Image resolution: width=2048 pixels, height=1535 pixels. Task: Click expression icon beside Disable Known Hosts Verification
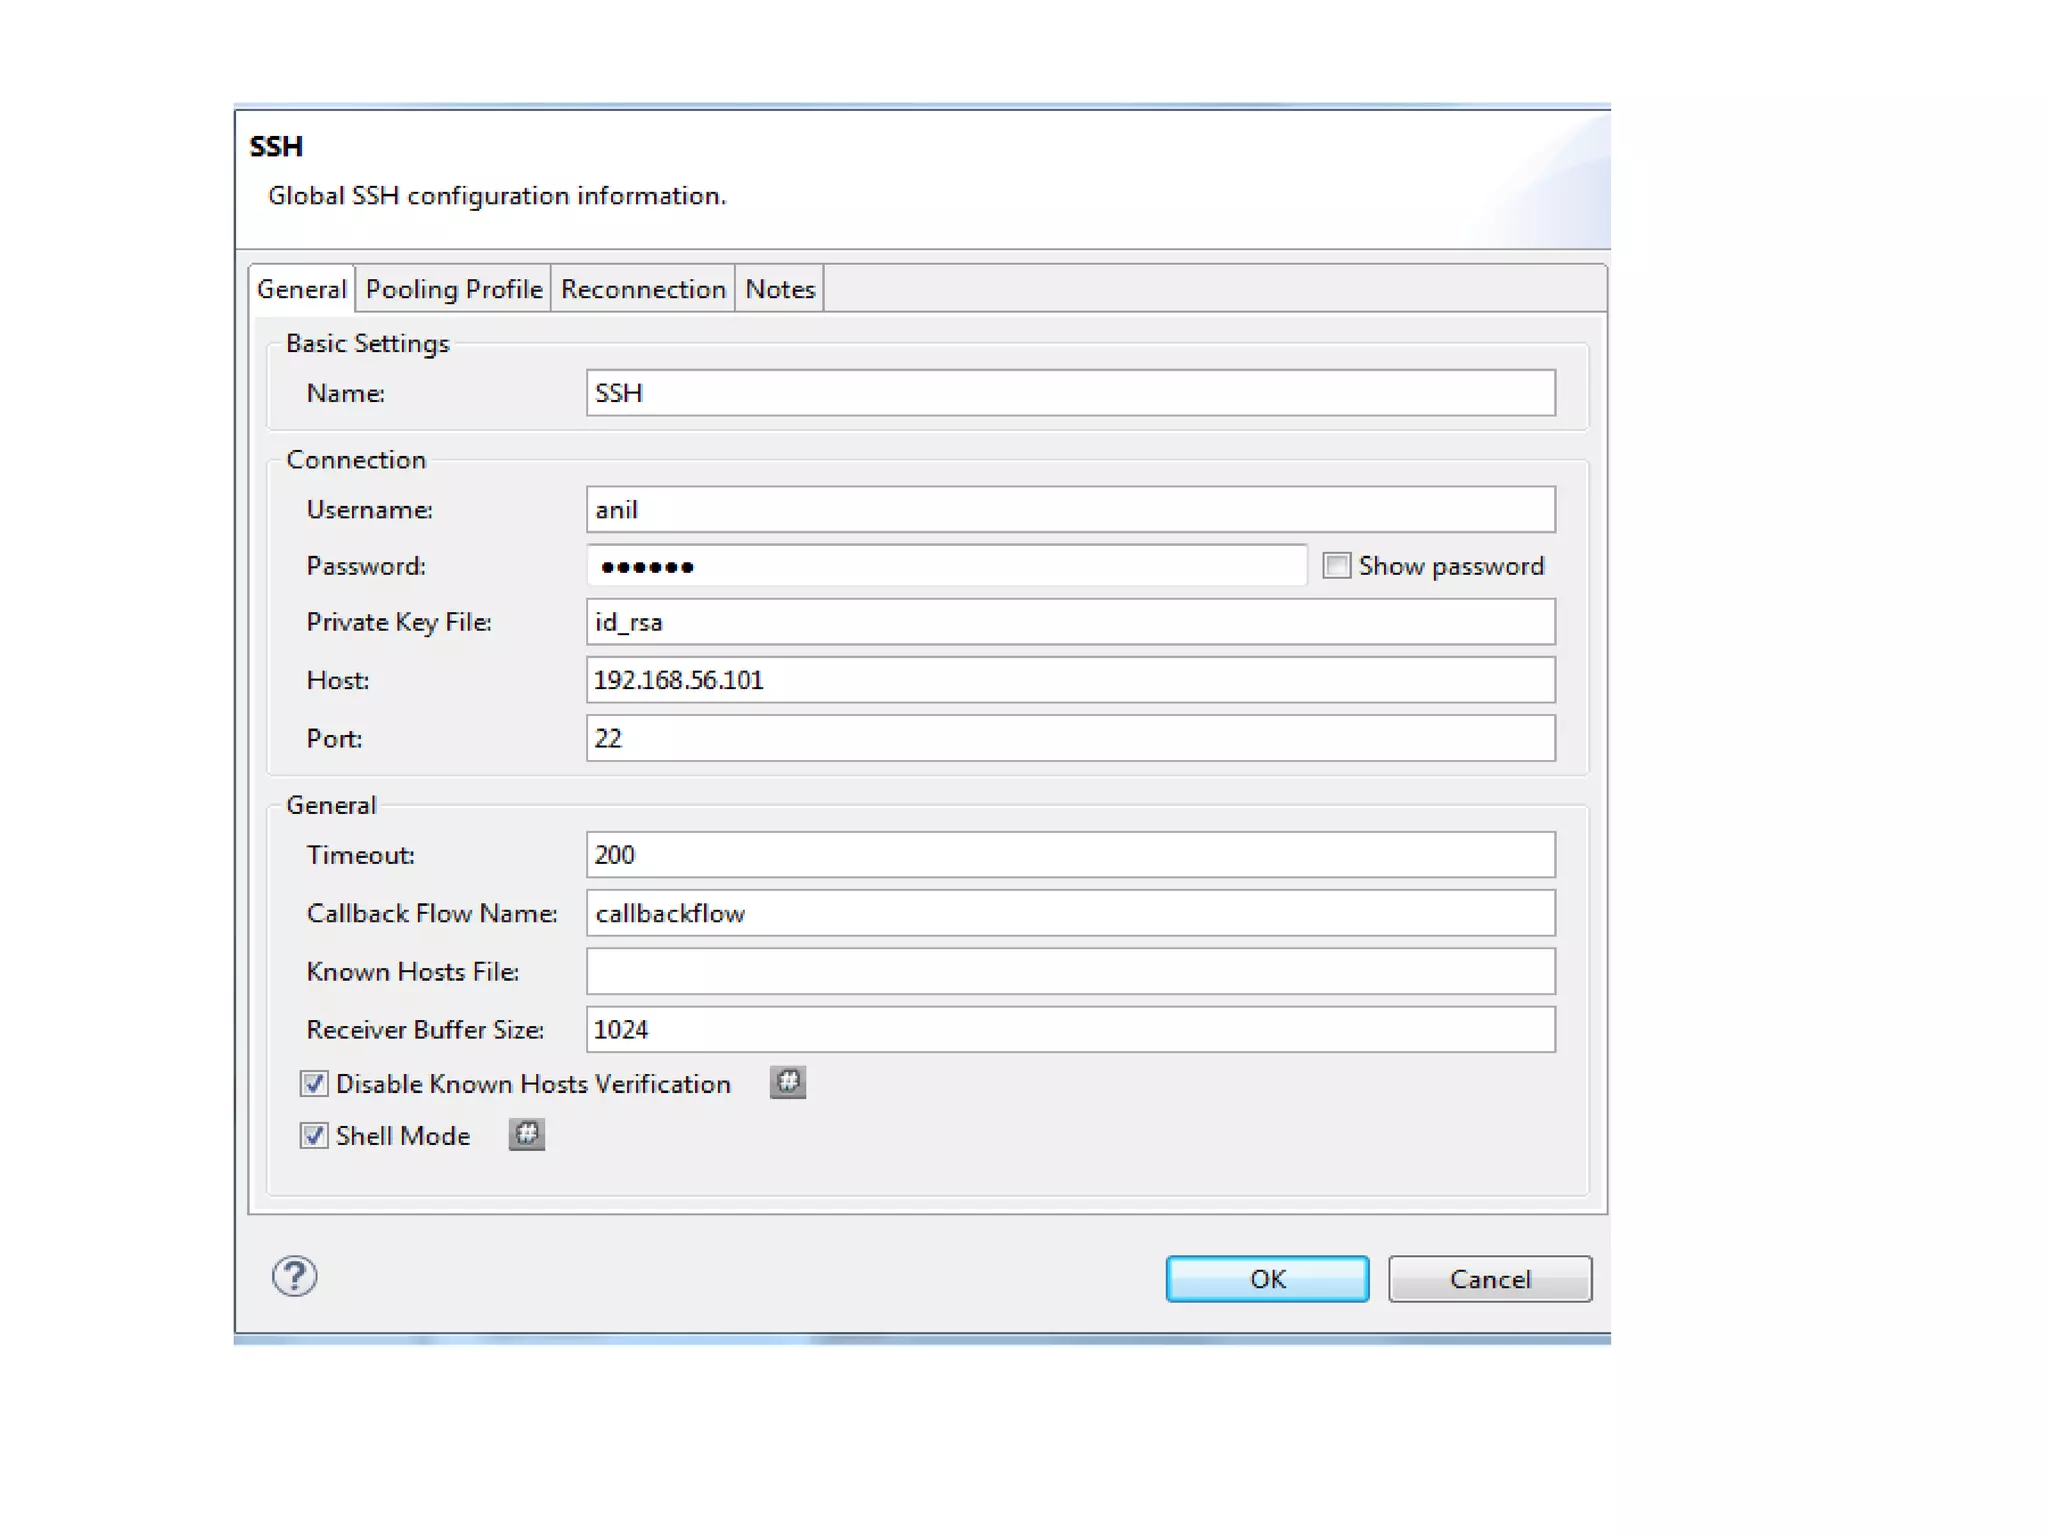coord(787,1082)
